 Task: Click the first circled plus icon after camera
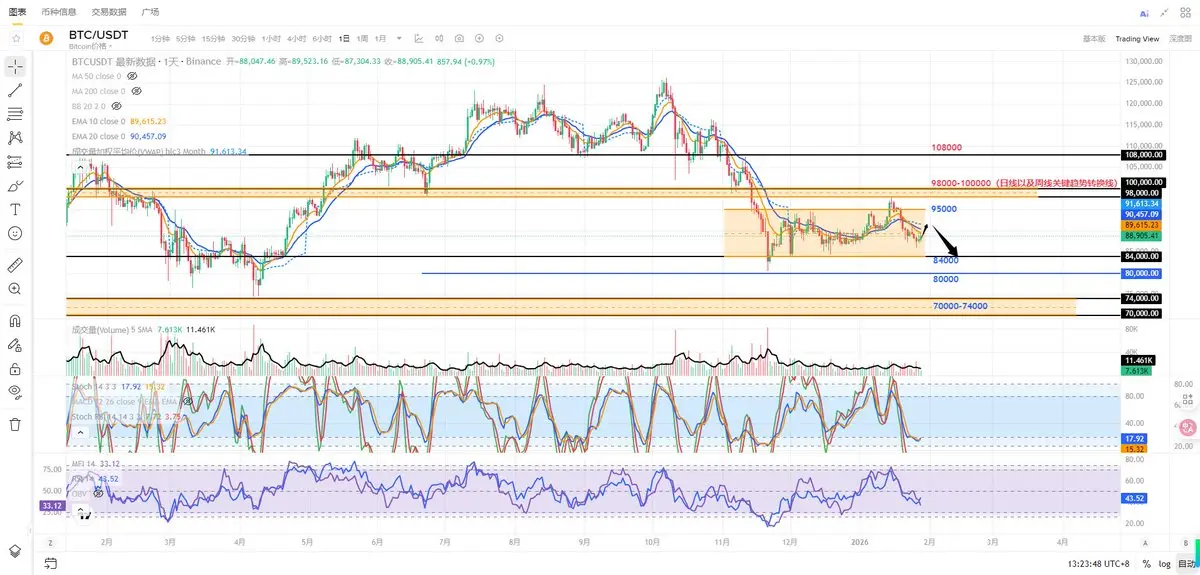click(x=479, y=38)
